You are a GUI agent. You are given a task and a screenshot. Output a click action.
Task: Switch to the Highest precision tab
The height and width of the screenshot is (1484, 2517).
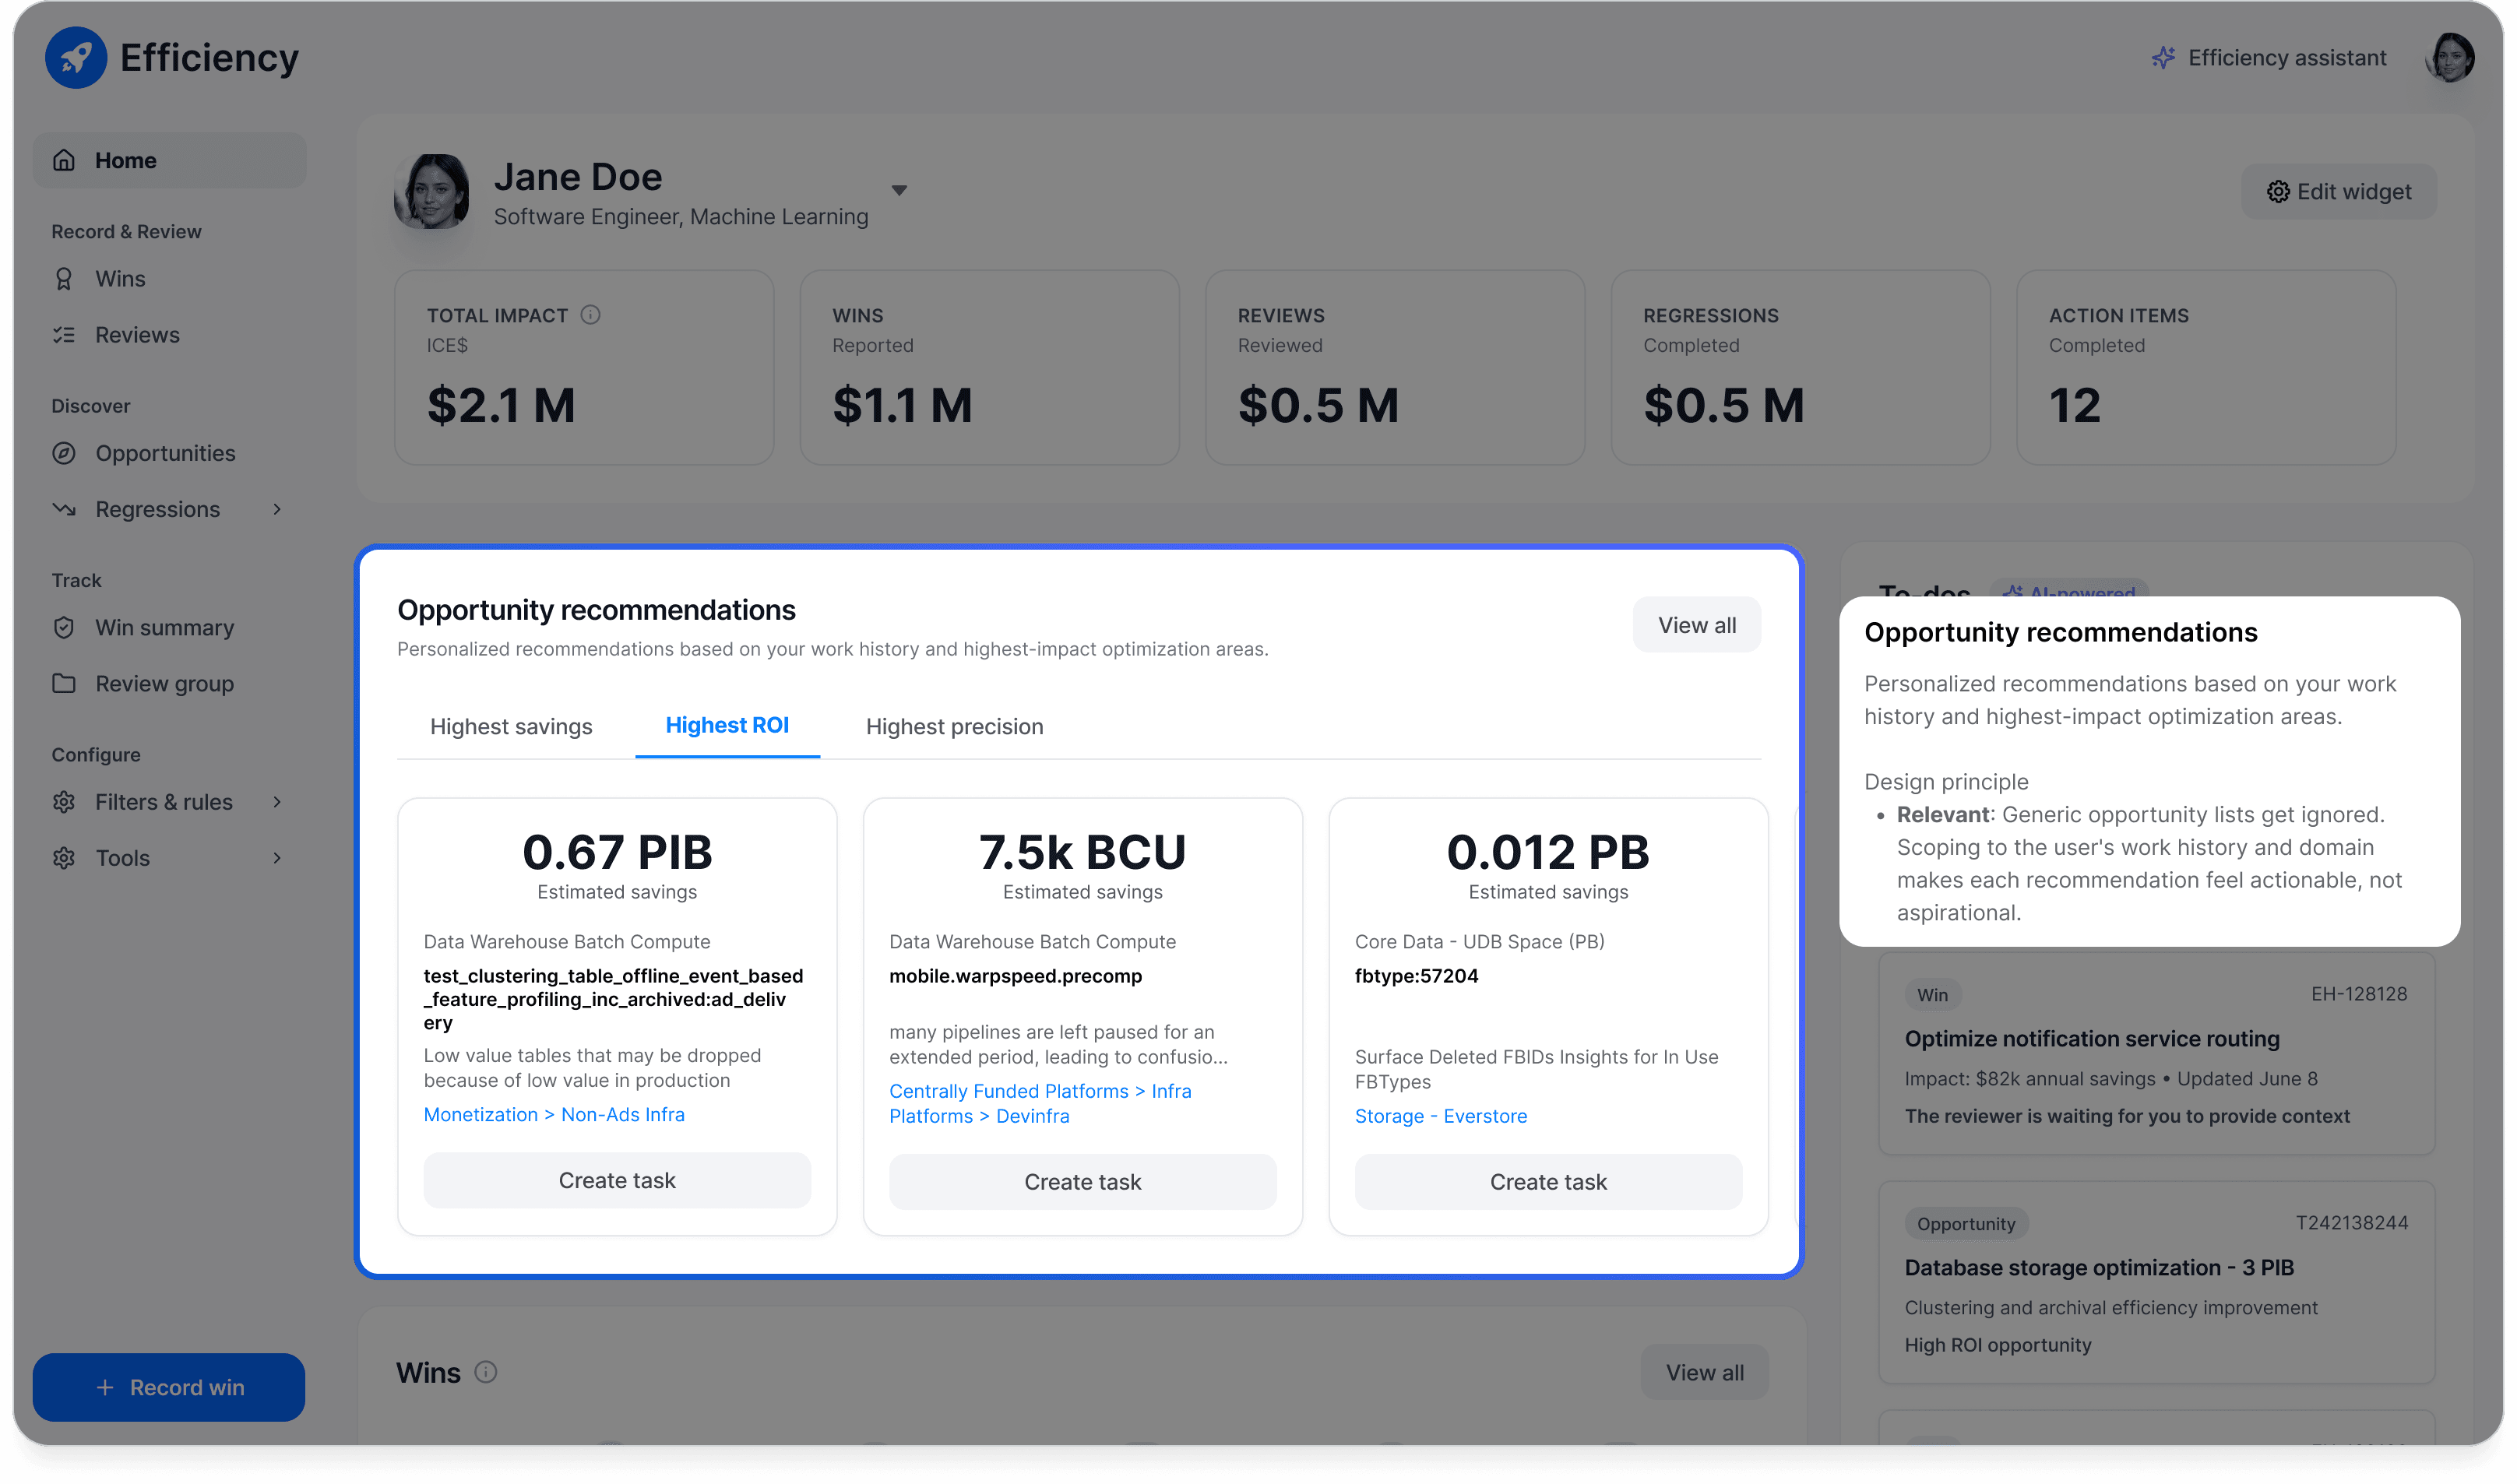pos(954,727)
